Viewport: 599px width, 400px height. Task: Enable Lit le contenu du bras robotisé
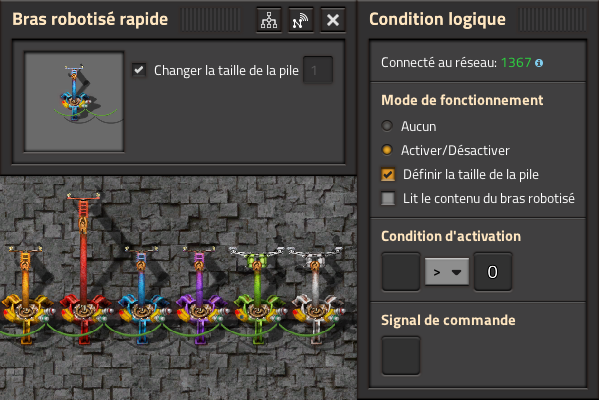click(388, 198)
